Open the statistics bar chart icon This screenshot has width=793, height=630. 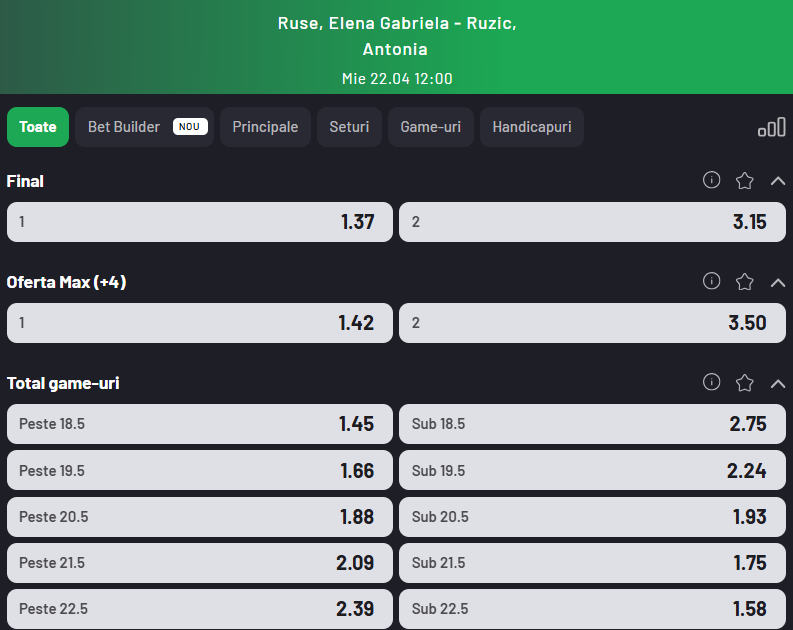pyautogui.click(x=771, y=128)
